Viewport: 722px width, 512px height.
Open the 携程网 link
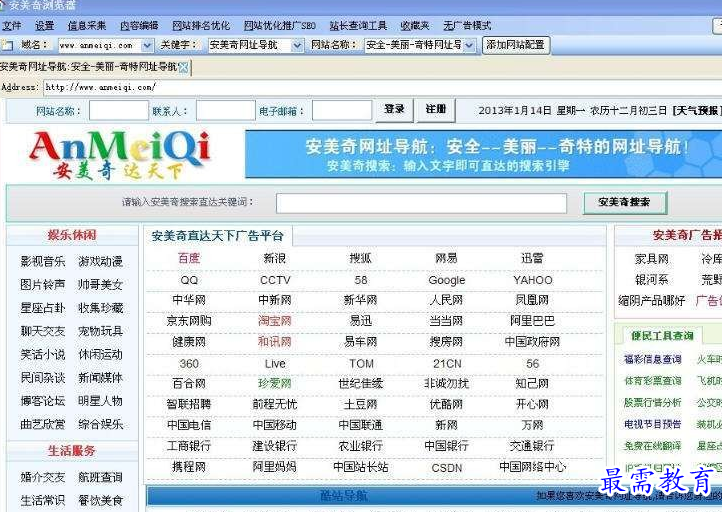point(189,467)
